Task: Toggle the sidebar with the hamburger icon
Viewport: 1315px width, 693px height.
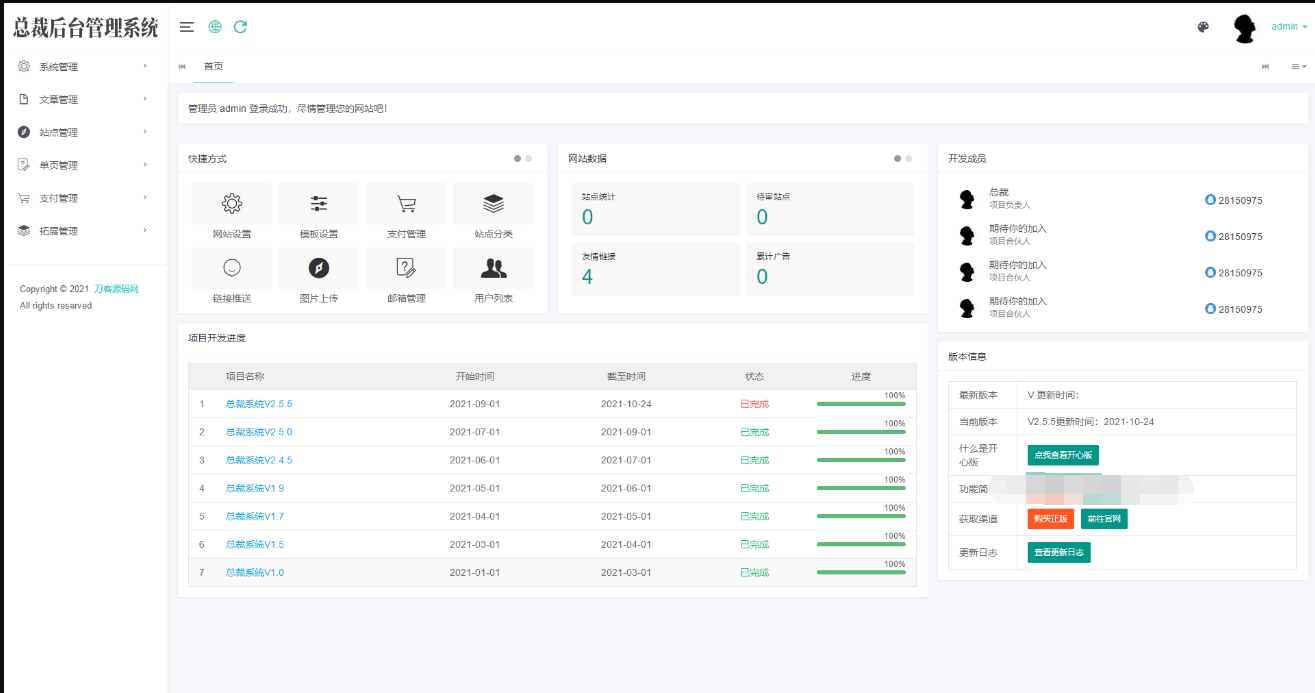Action: coord(187,27)
